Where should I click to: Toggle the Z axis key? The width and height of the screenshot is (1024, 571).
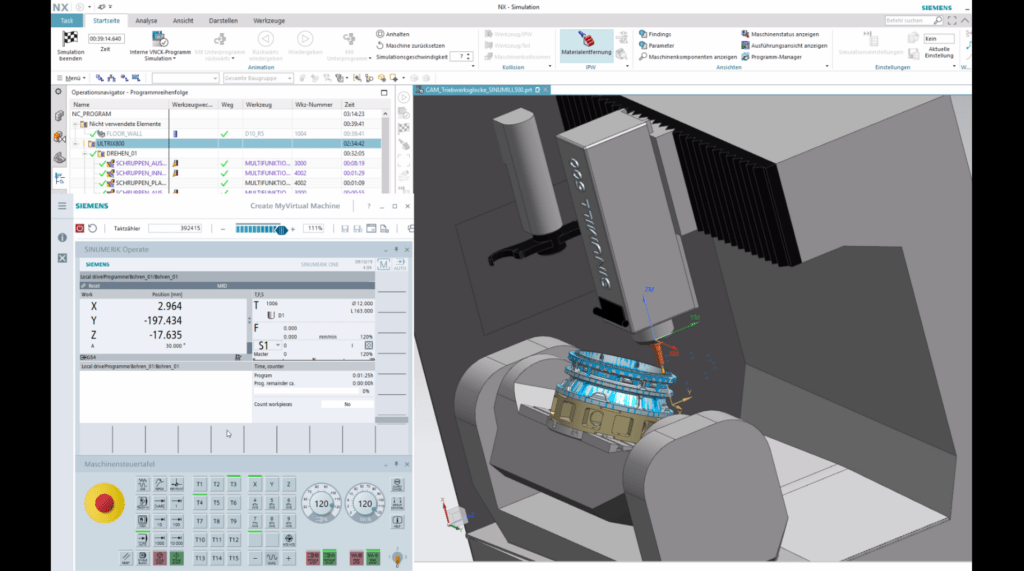pyautogui.click(x=289, y=484)
